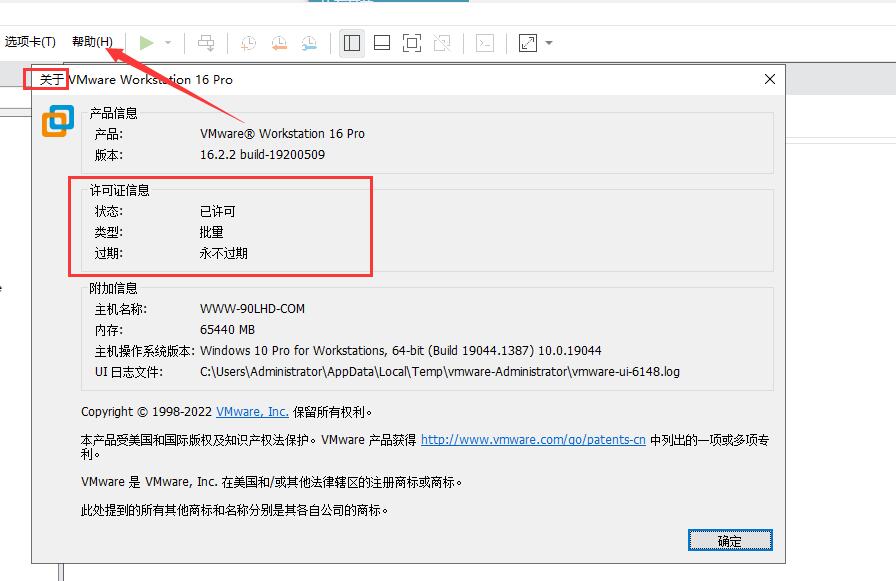Open the snapshot manager
This screenshot has width=896, height=581.
(x=309, y=43)
